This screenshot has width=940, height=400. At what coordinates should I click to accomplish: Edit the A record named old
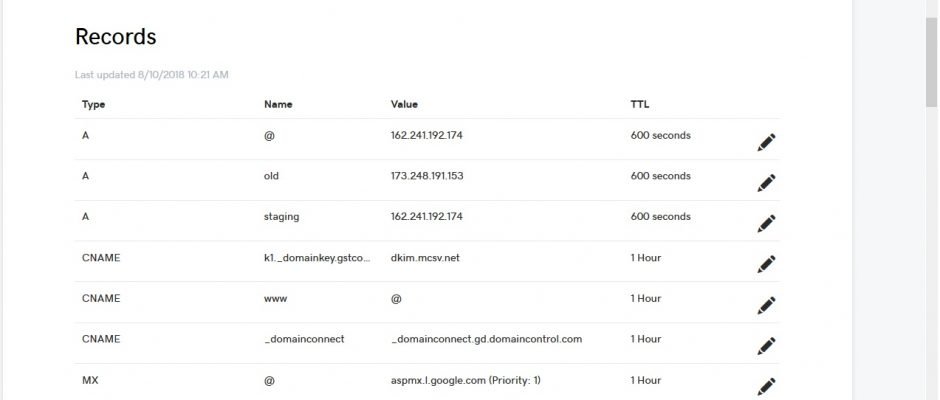(766, 183)
